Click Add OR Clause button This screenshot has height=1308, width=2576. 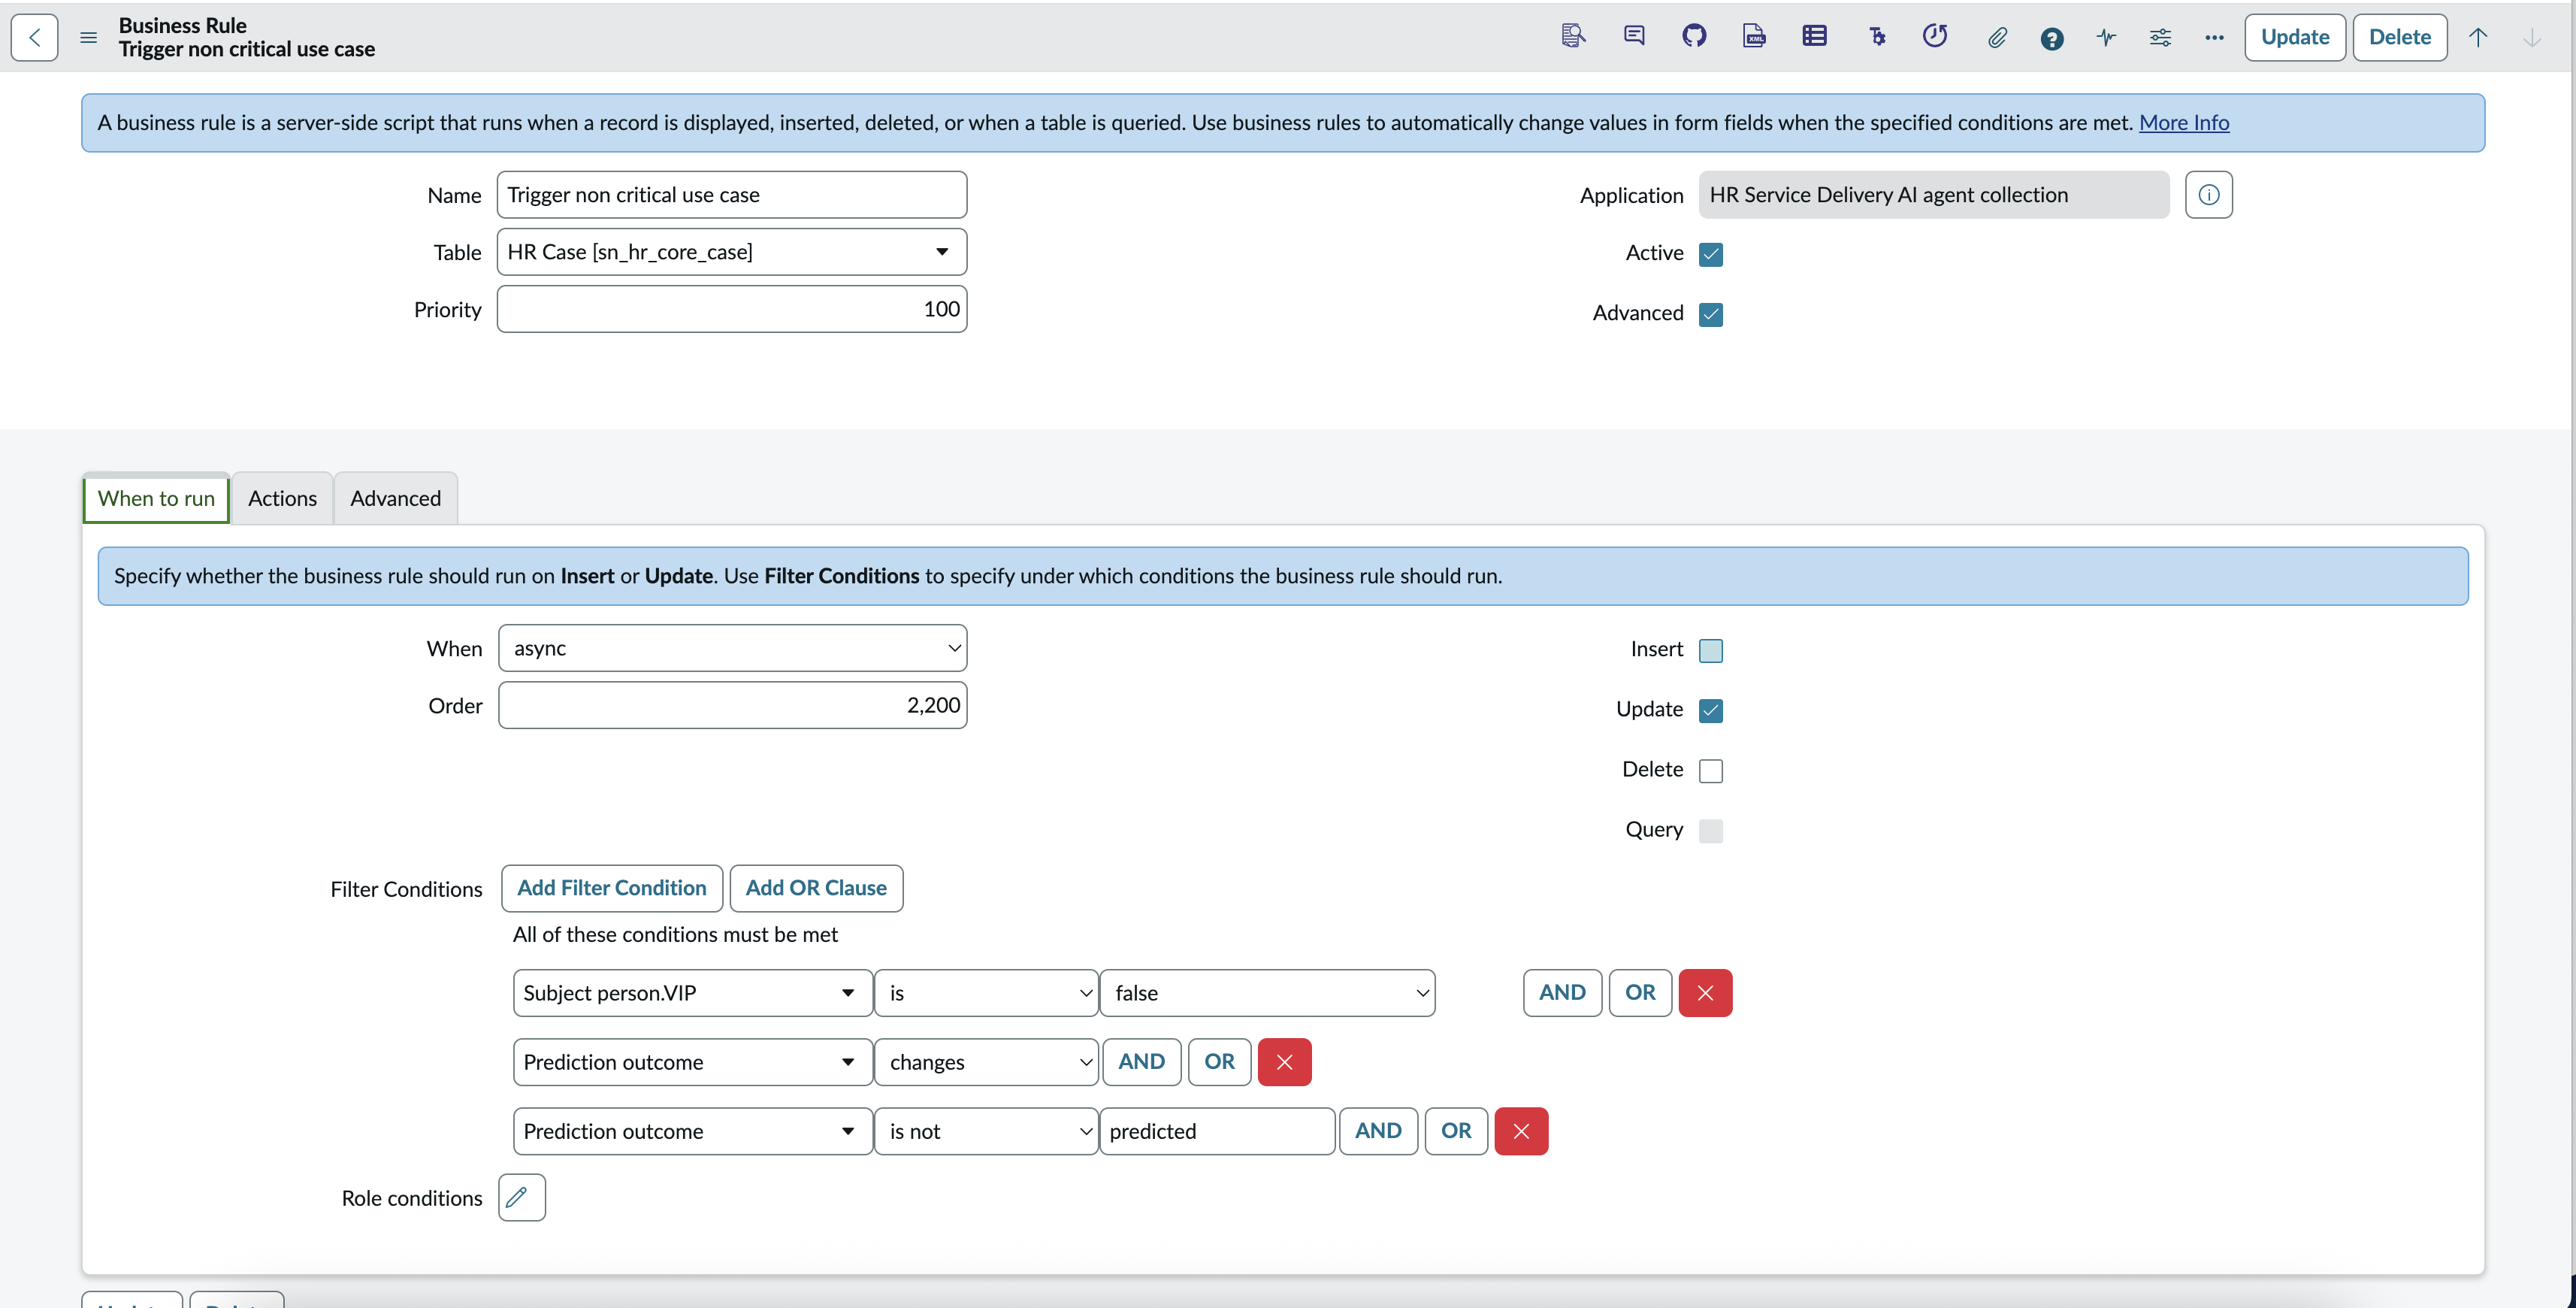(x=815, y=887)
